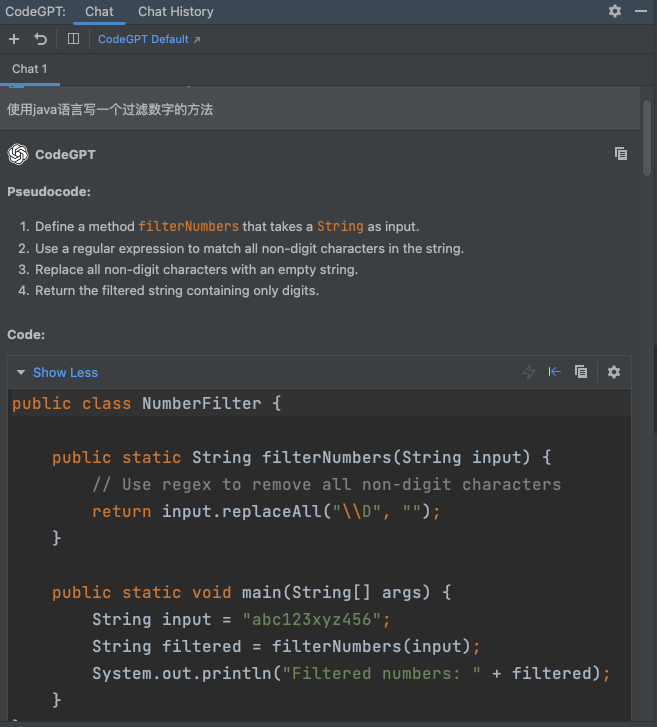This screenshot has width=657, height=727.
Task: Select the Chat 1 tab
Action: pyautogui.click(x=30, y=69)
